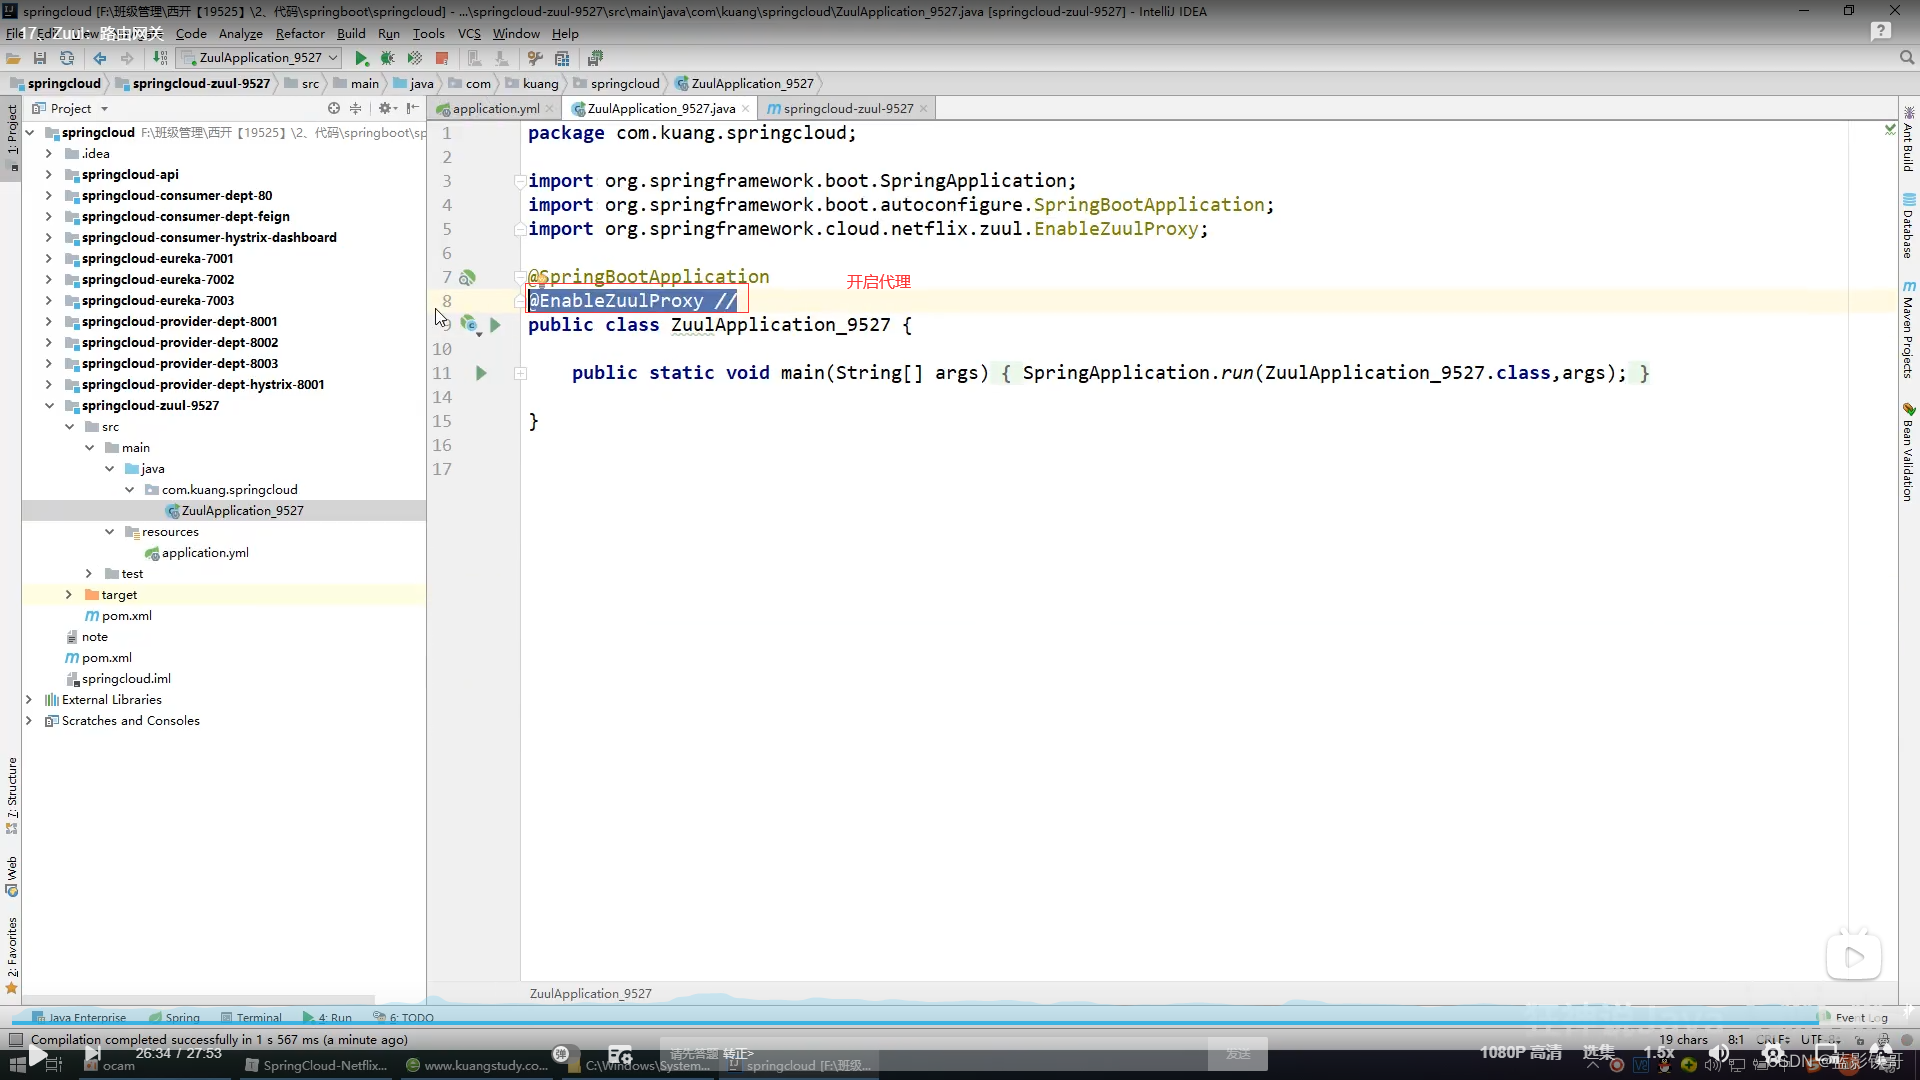Close the ZuulApplication_9527.java tab
Screen dimensions: 1920x1080
(745, 108)
